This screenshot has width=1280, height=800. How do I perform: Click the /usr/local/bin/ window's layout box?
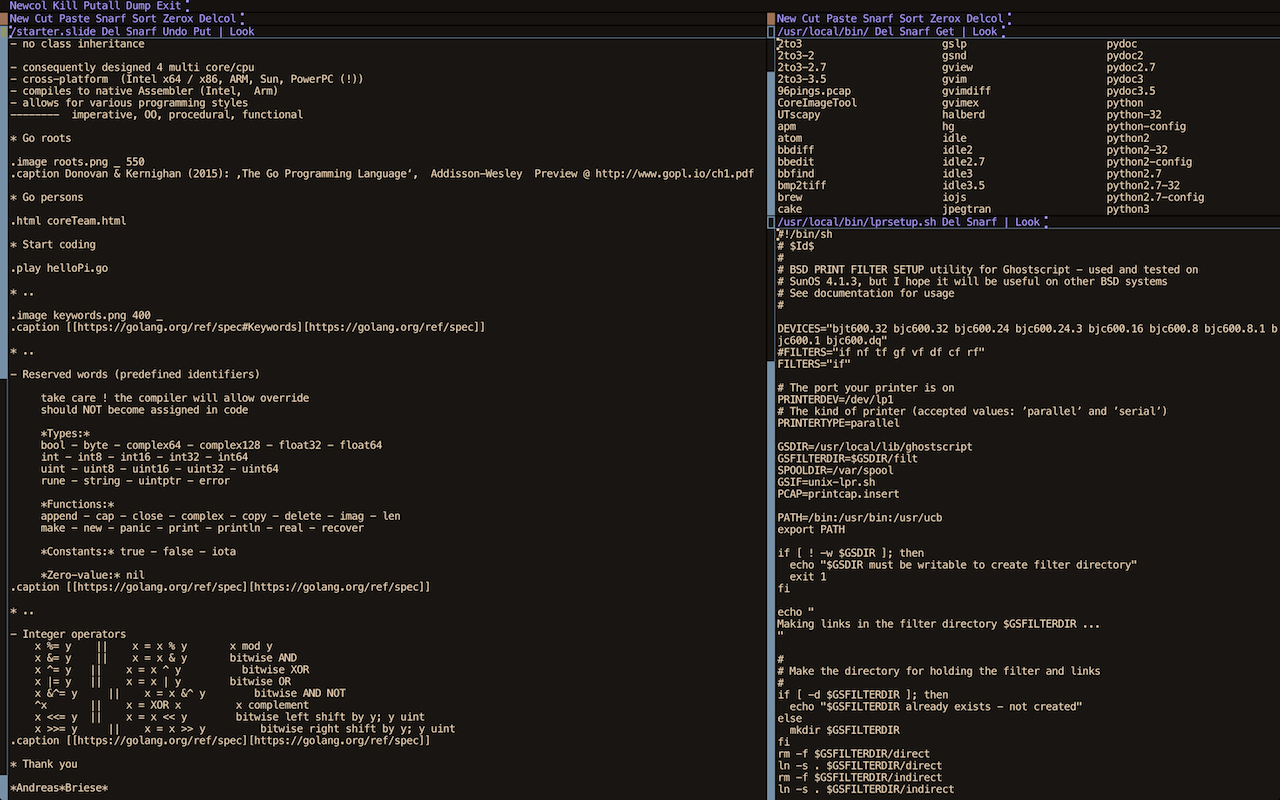(x=771, y=31)
